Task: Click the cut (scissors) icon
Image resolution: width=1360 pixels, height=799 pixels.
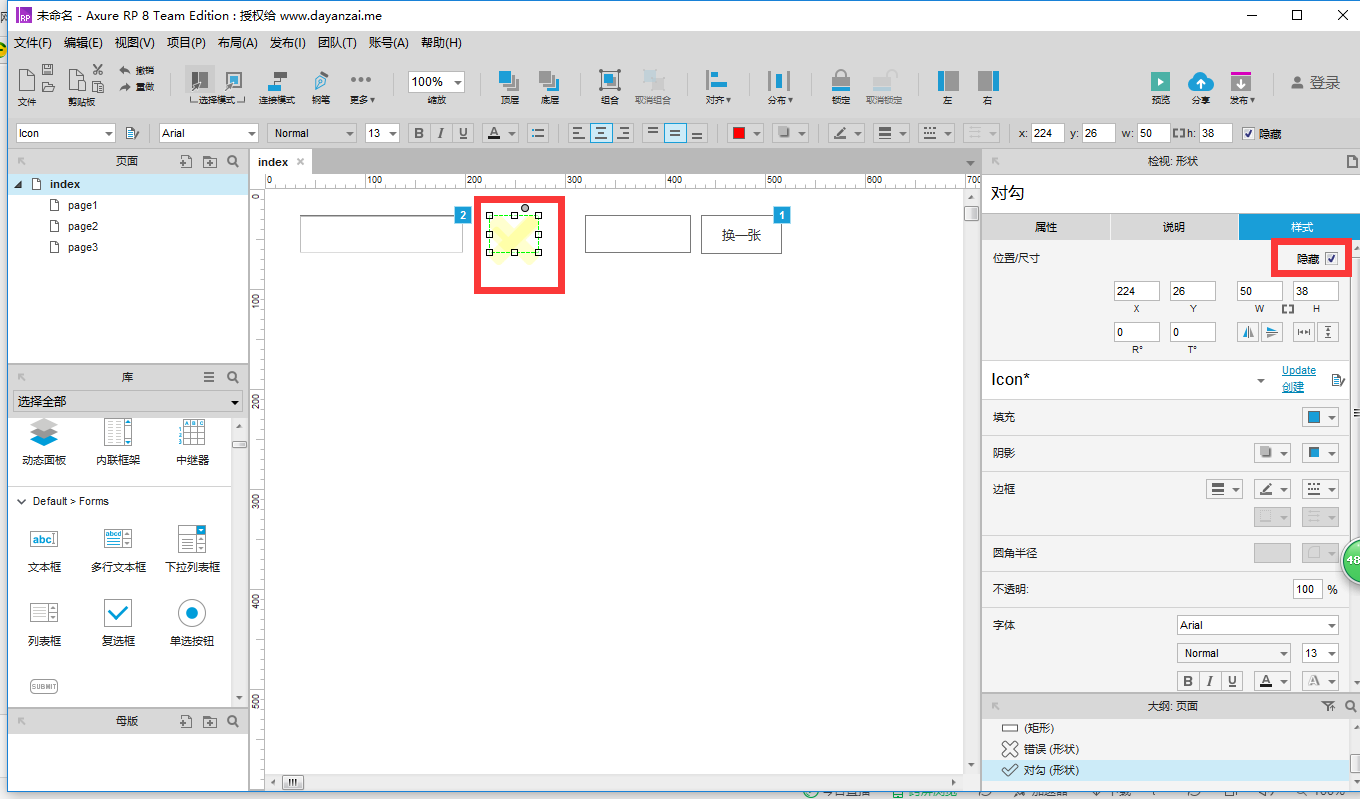Action: click(x=98, y=69)
